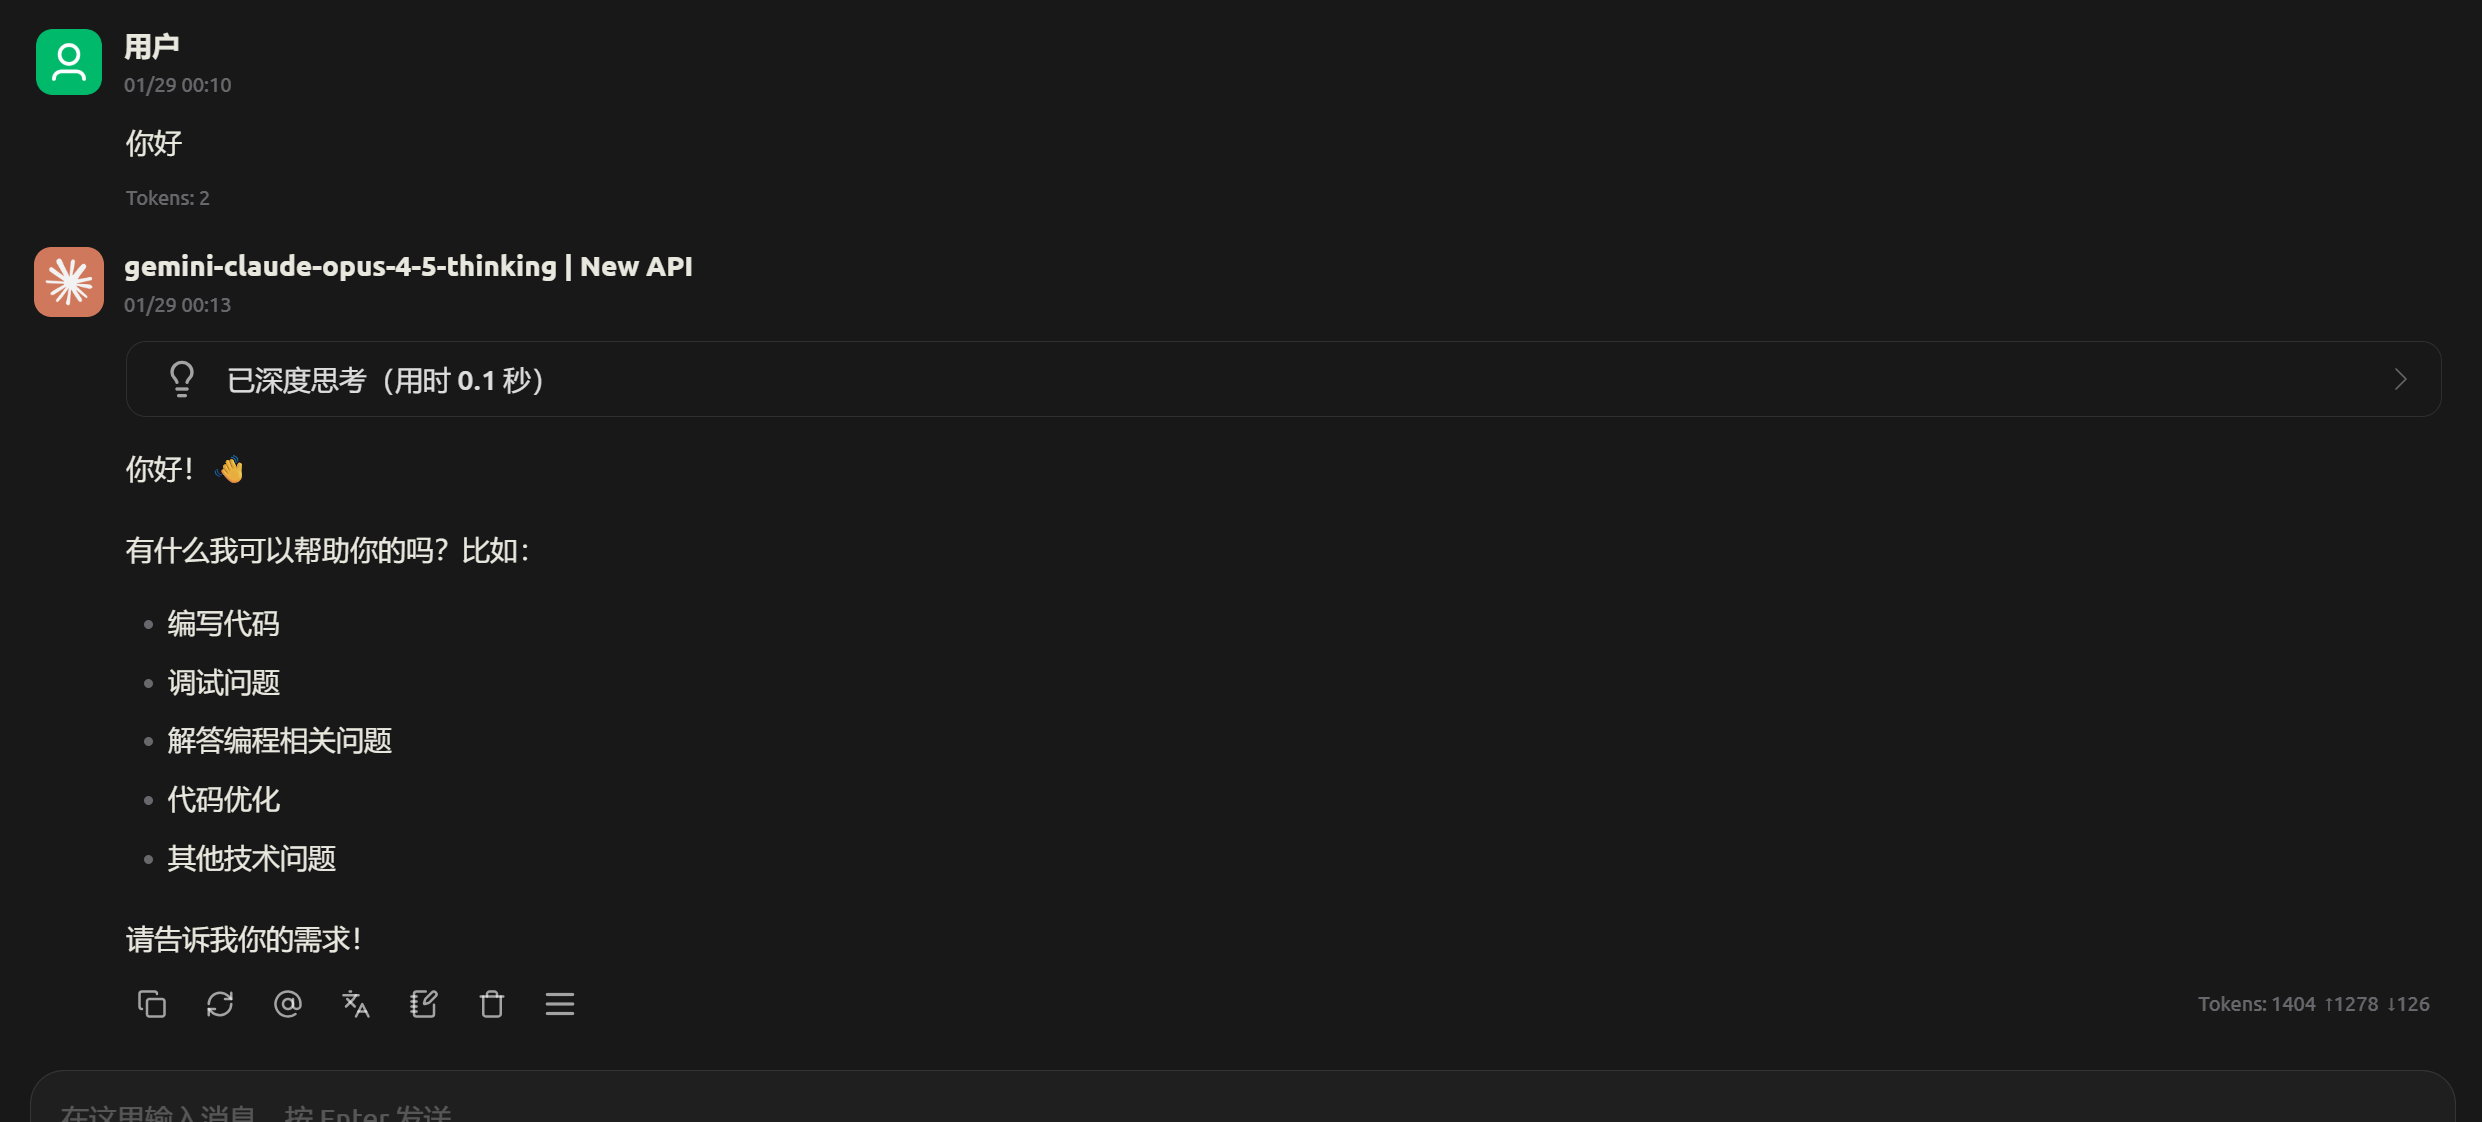
Task: Click the "已深度思考（用时 0.1 秒）" label
Action: coord(386,381)
